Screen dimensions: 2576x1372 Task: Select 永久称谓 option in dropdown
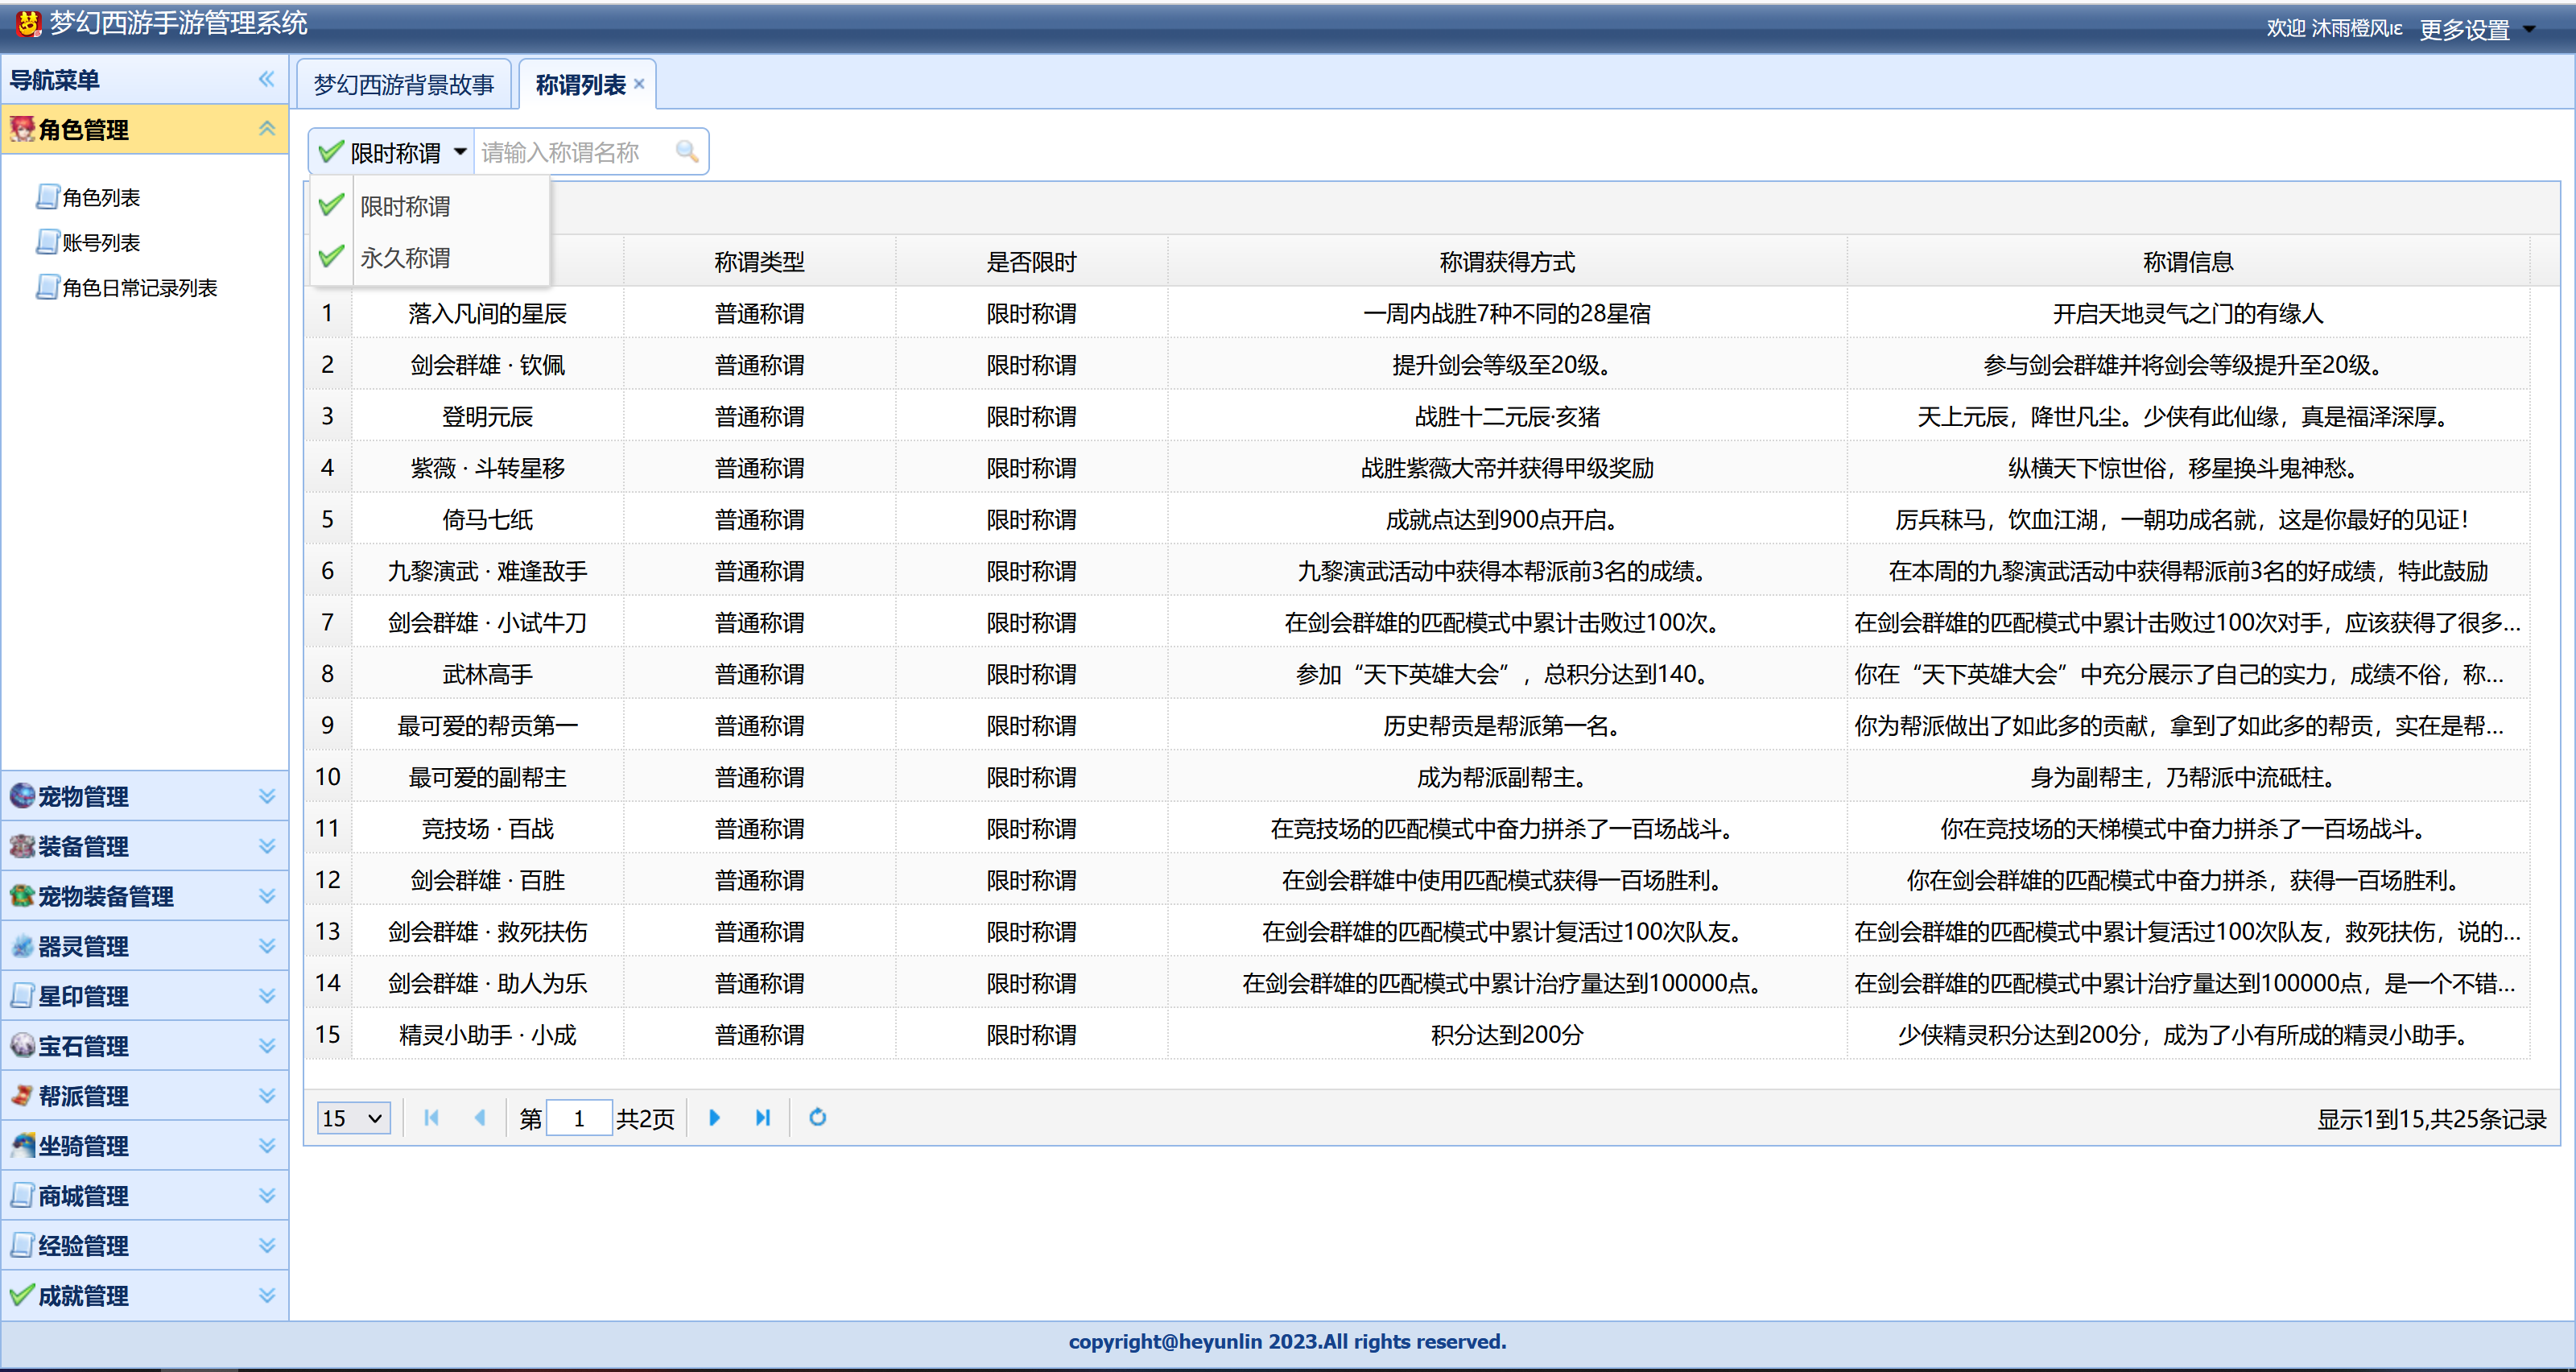(405, 258)
